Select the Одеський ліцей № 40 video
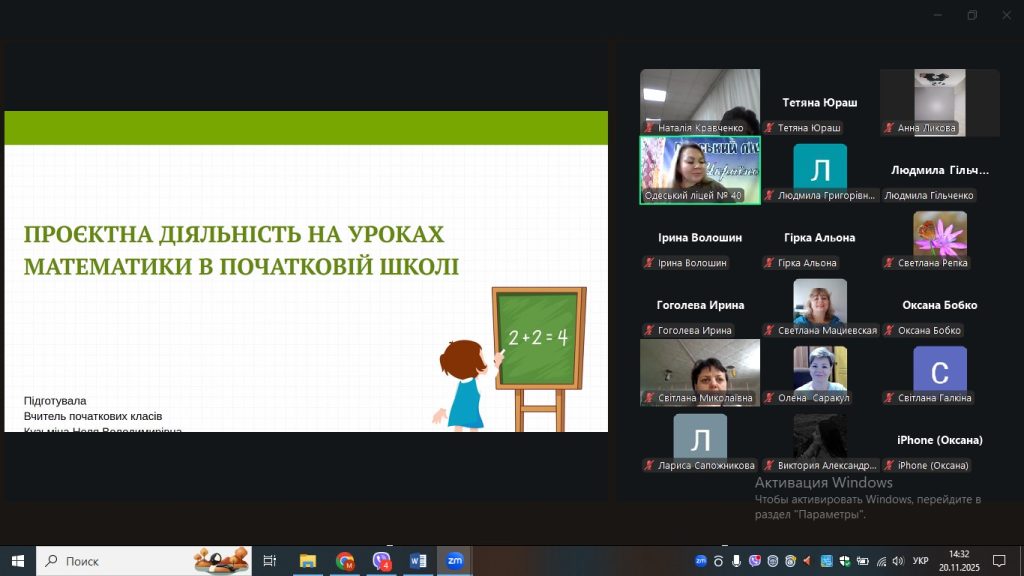Viewport: 1024px width, 576px height. coord(700,170)
